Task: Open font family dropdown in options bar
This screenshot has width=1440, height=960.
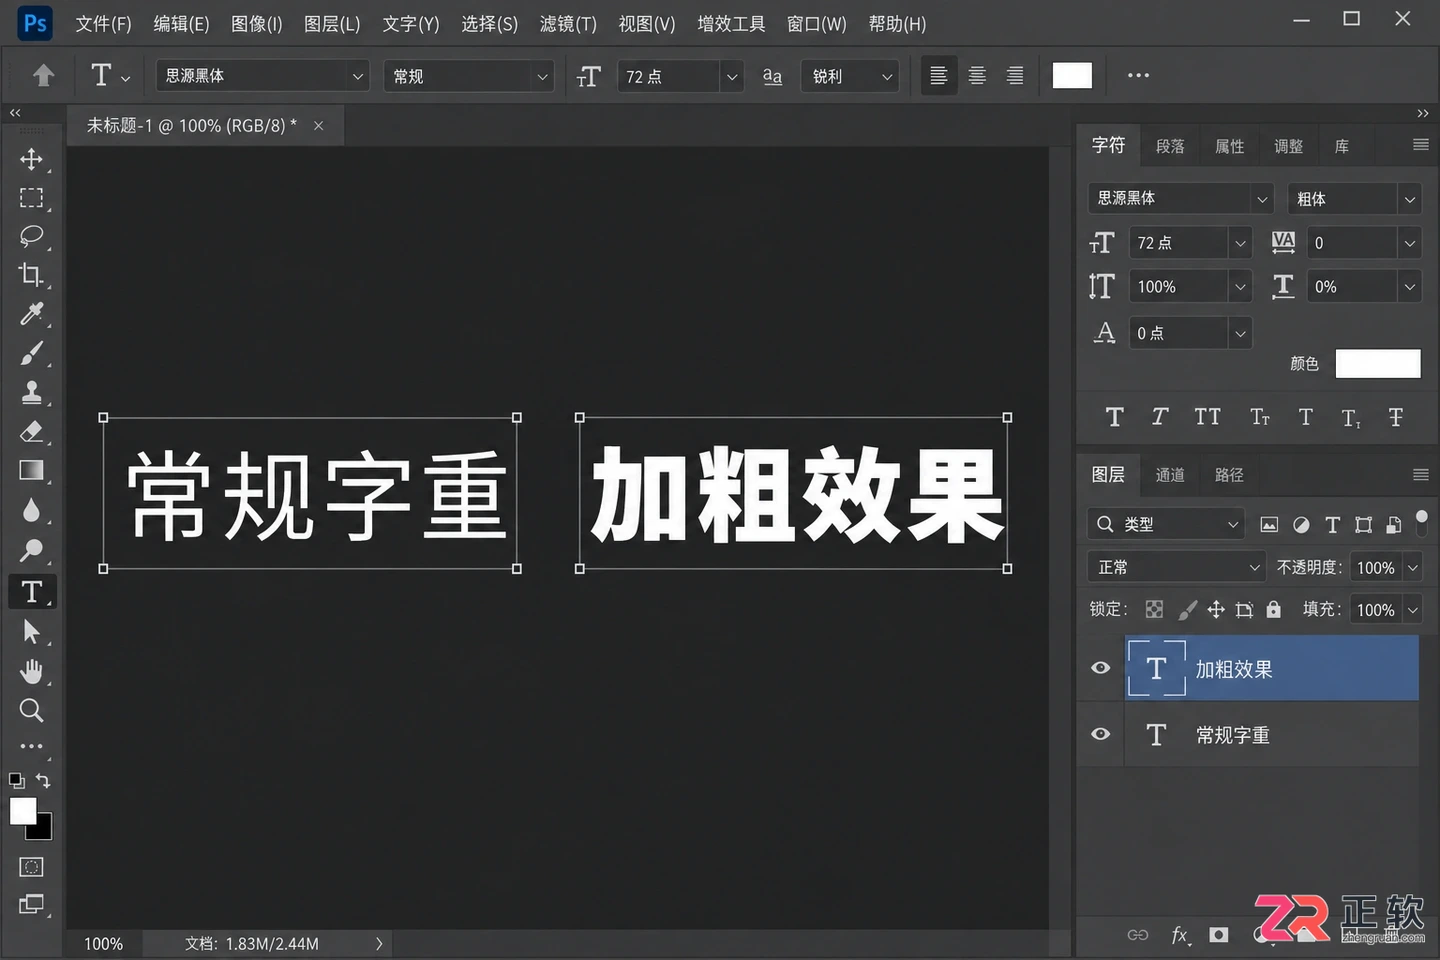Action: tap(263, 76)
